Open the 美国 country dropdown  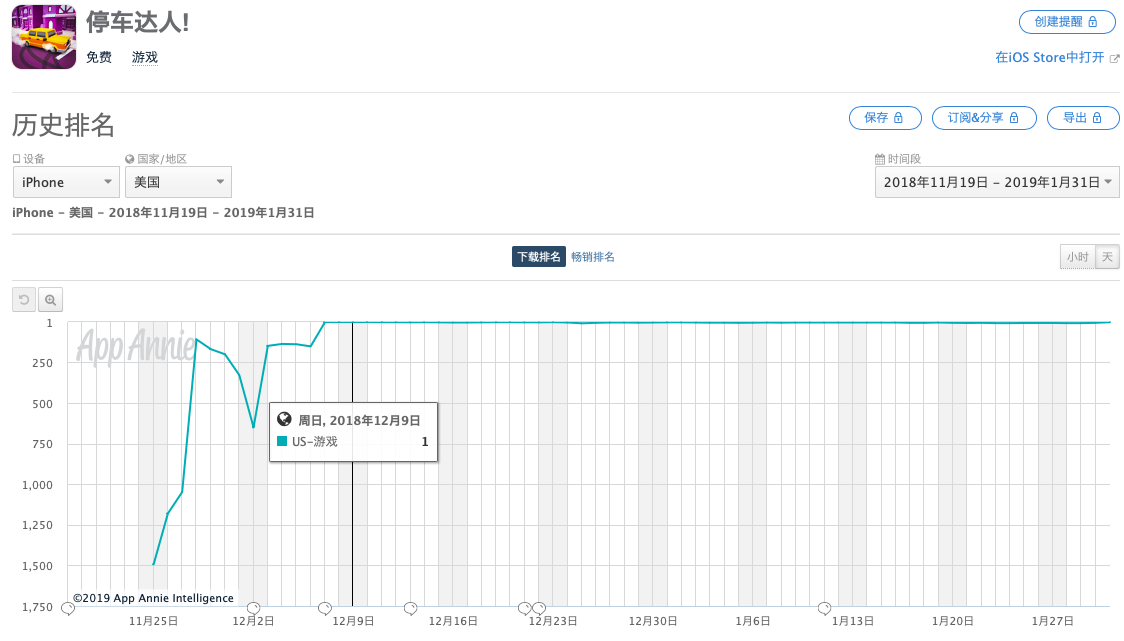[178, 182]
